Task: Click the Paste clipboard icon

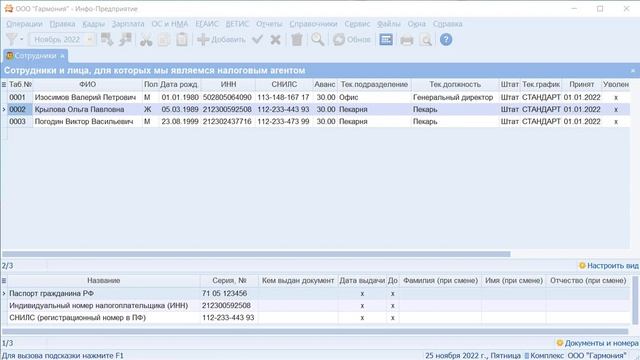Action: coord(182,40)
